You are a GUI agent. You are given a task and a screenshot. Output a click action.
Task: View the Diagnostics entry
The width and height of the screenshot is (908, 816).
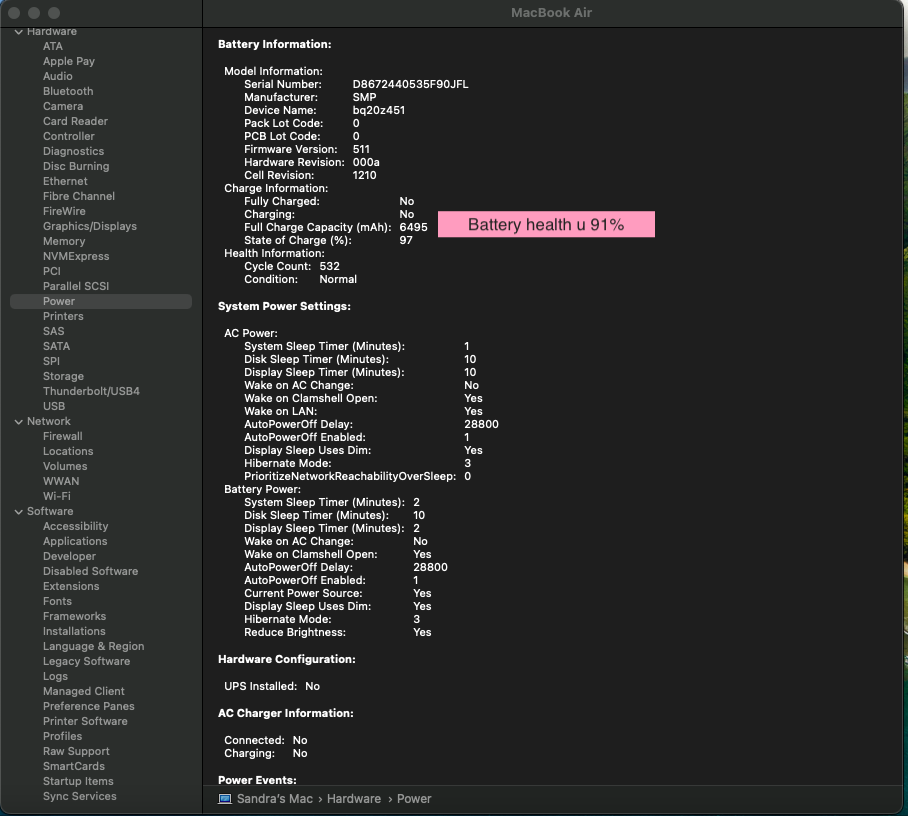(x=74, y=152)
